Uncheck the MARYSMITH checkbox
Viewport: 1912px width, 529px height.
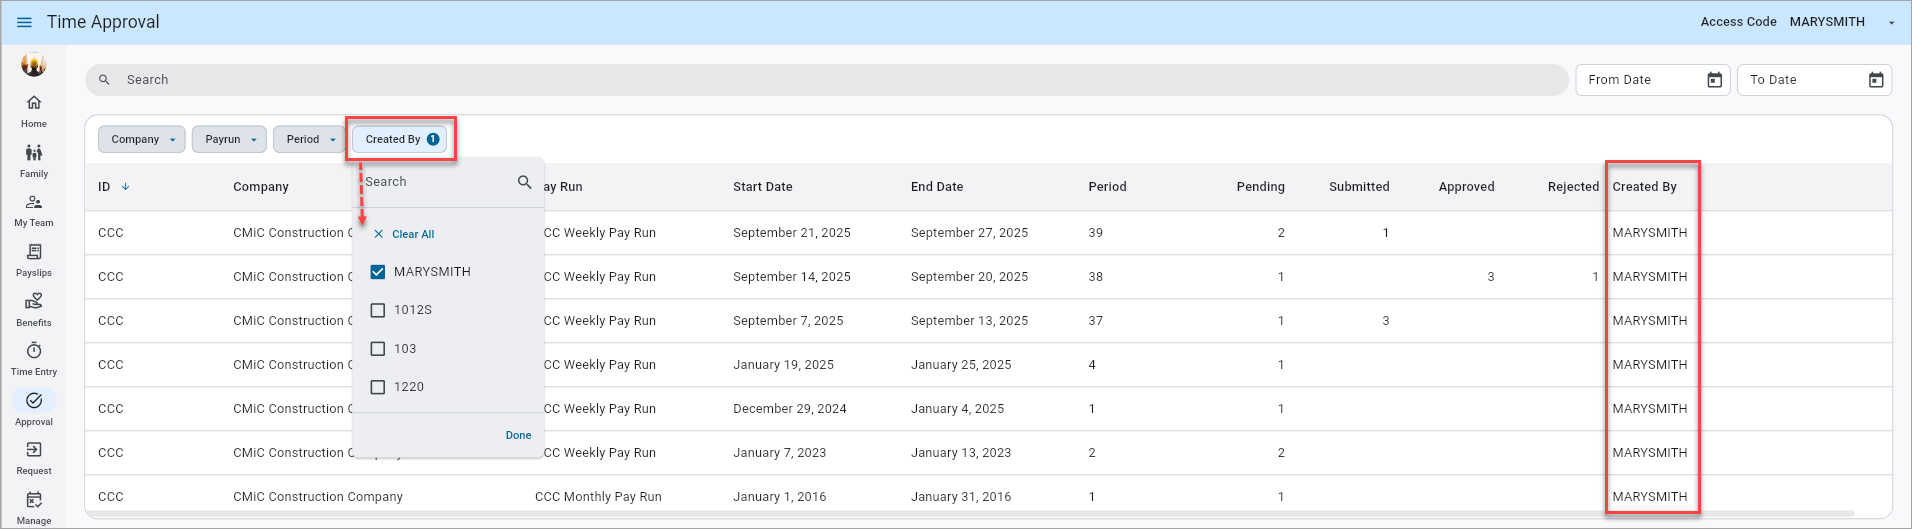[x=378, y=272]
